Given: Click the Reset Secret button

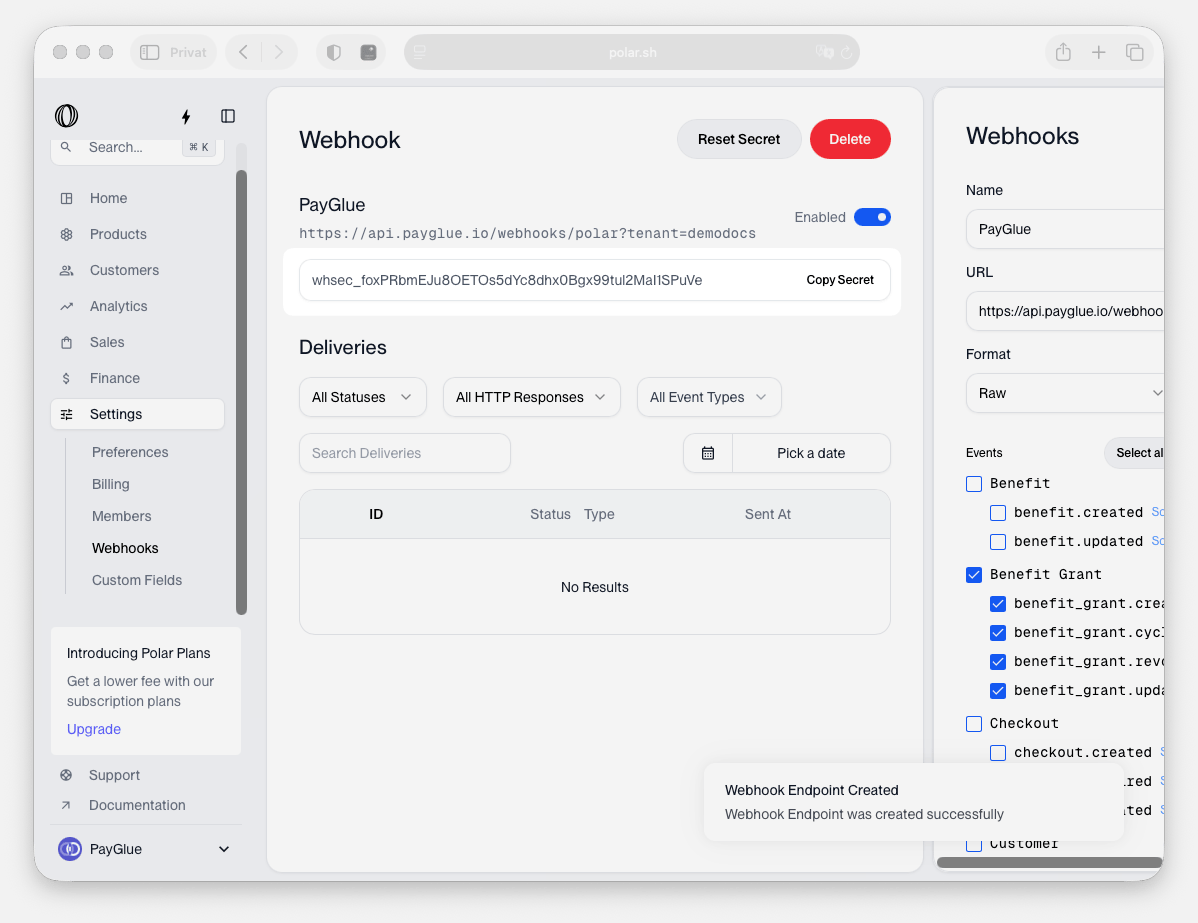Looking at the screenshot, I should [739, 139].
